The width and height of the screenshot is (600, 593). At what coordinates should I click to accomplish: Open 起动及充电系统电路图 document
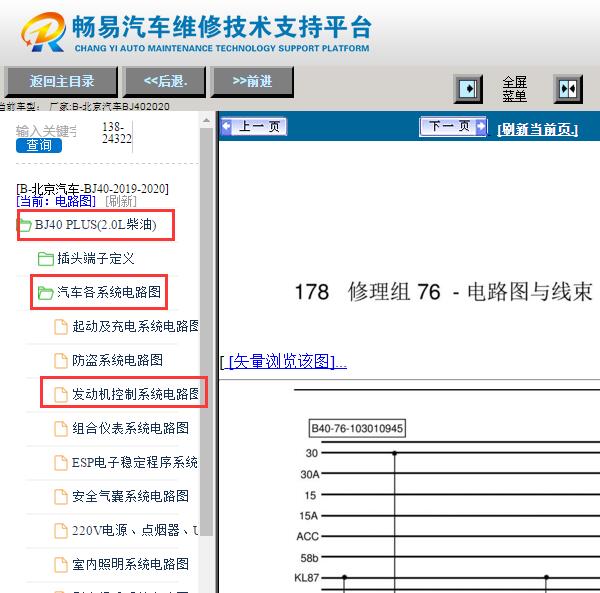click(135, 326)
